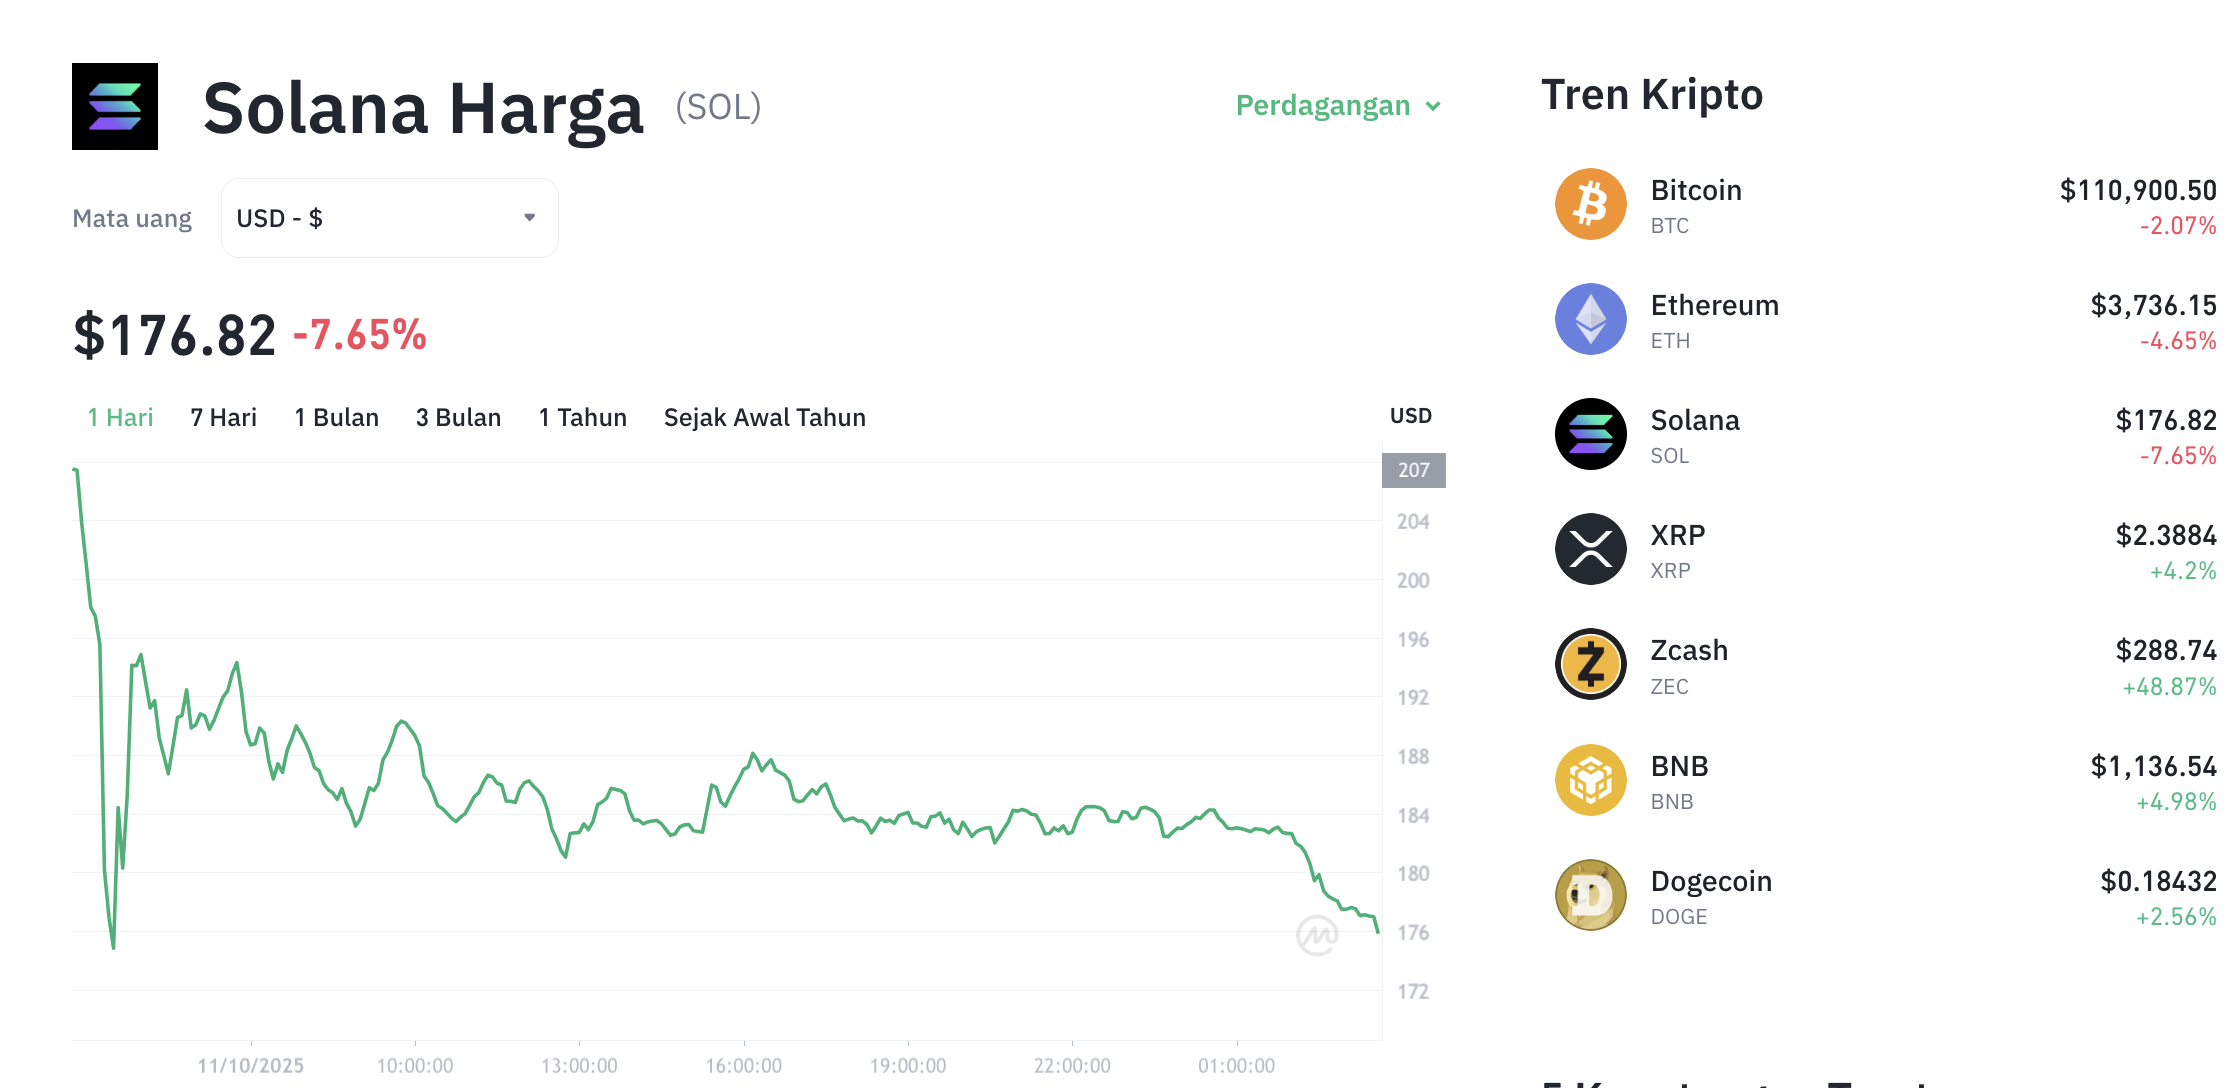Switch to the 7 Hari chart range
Viewport: 2234px width, 1088px height.
(x=223, y=418)
